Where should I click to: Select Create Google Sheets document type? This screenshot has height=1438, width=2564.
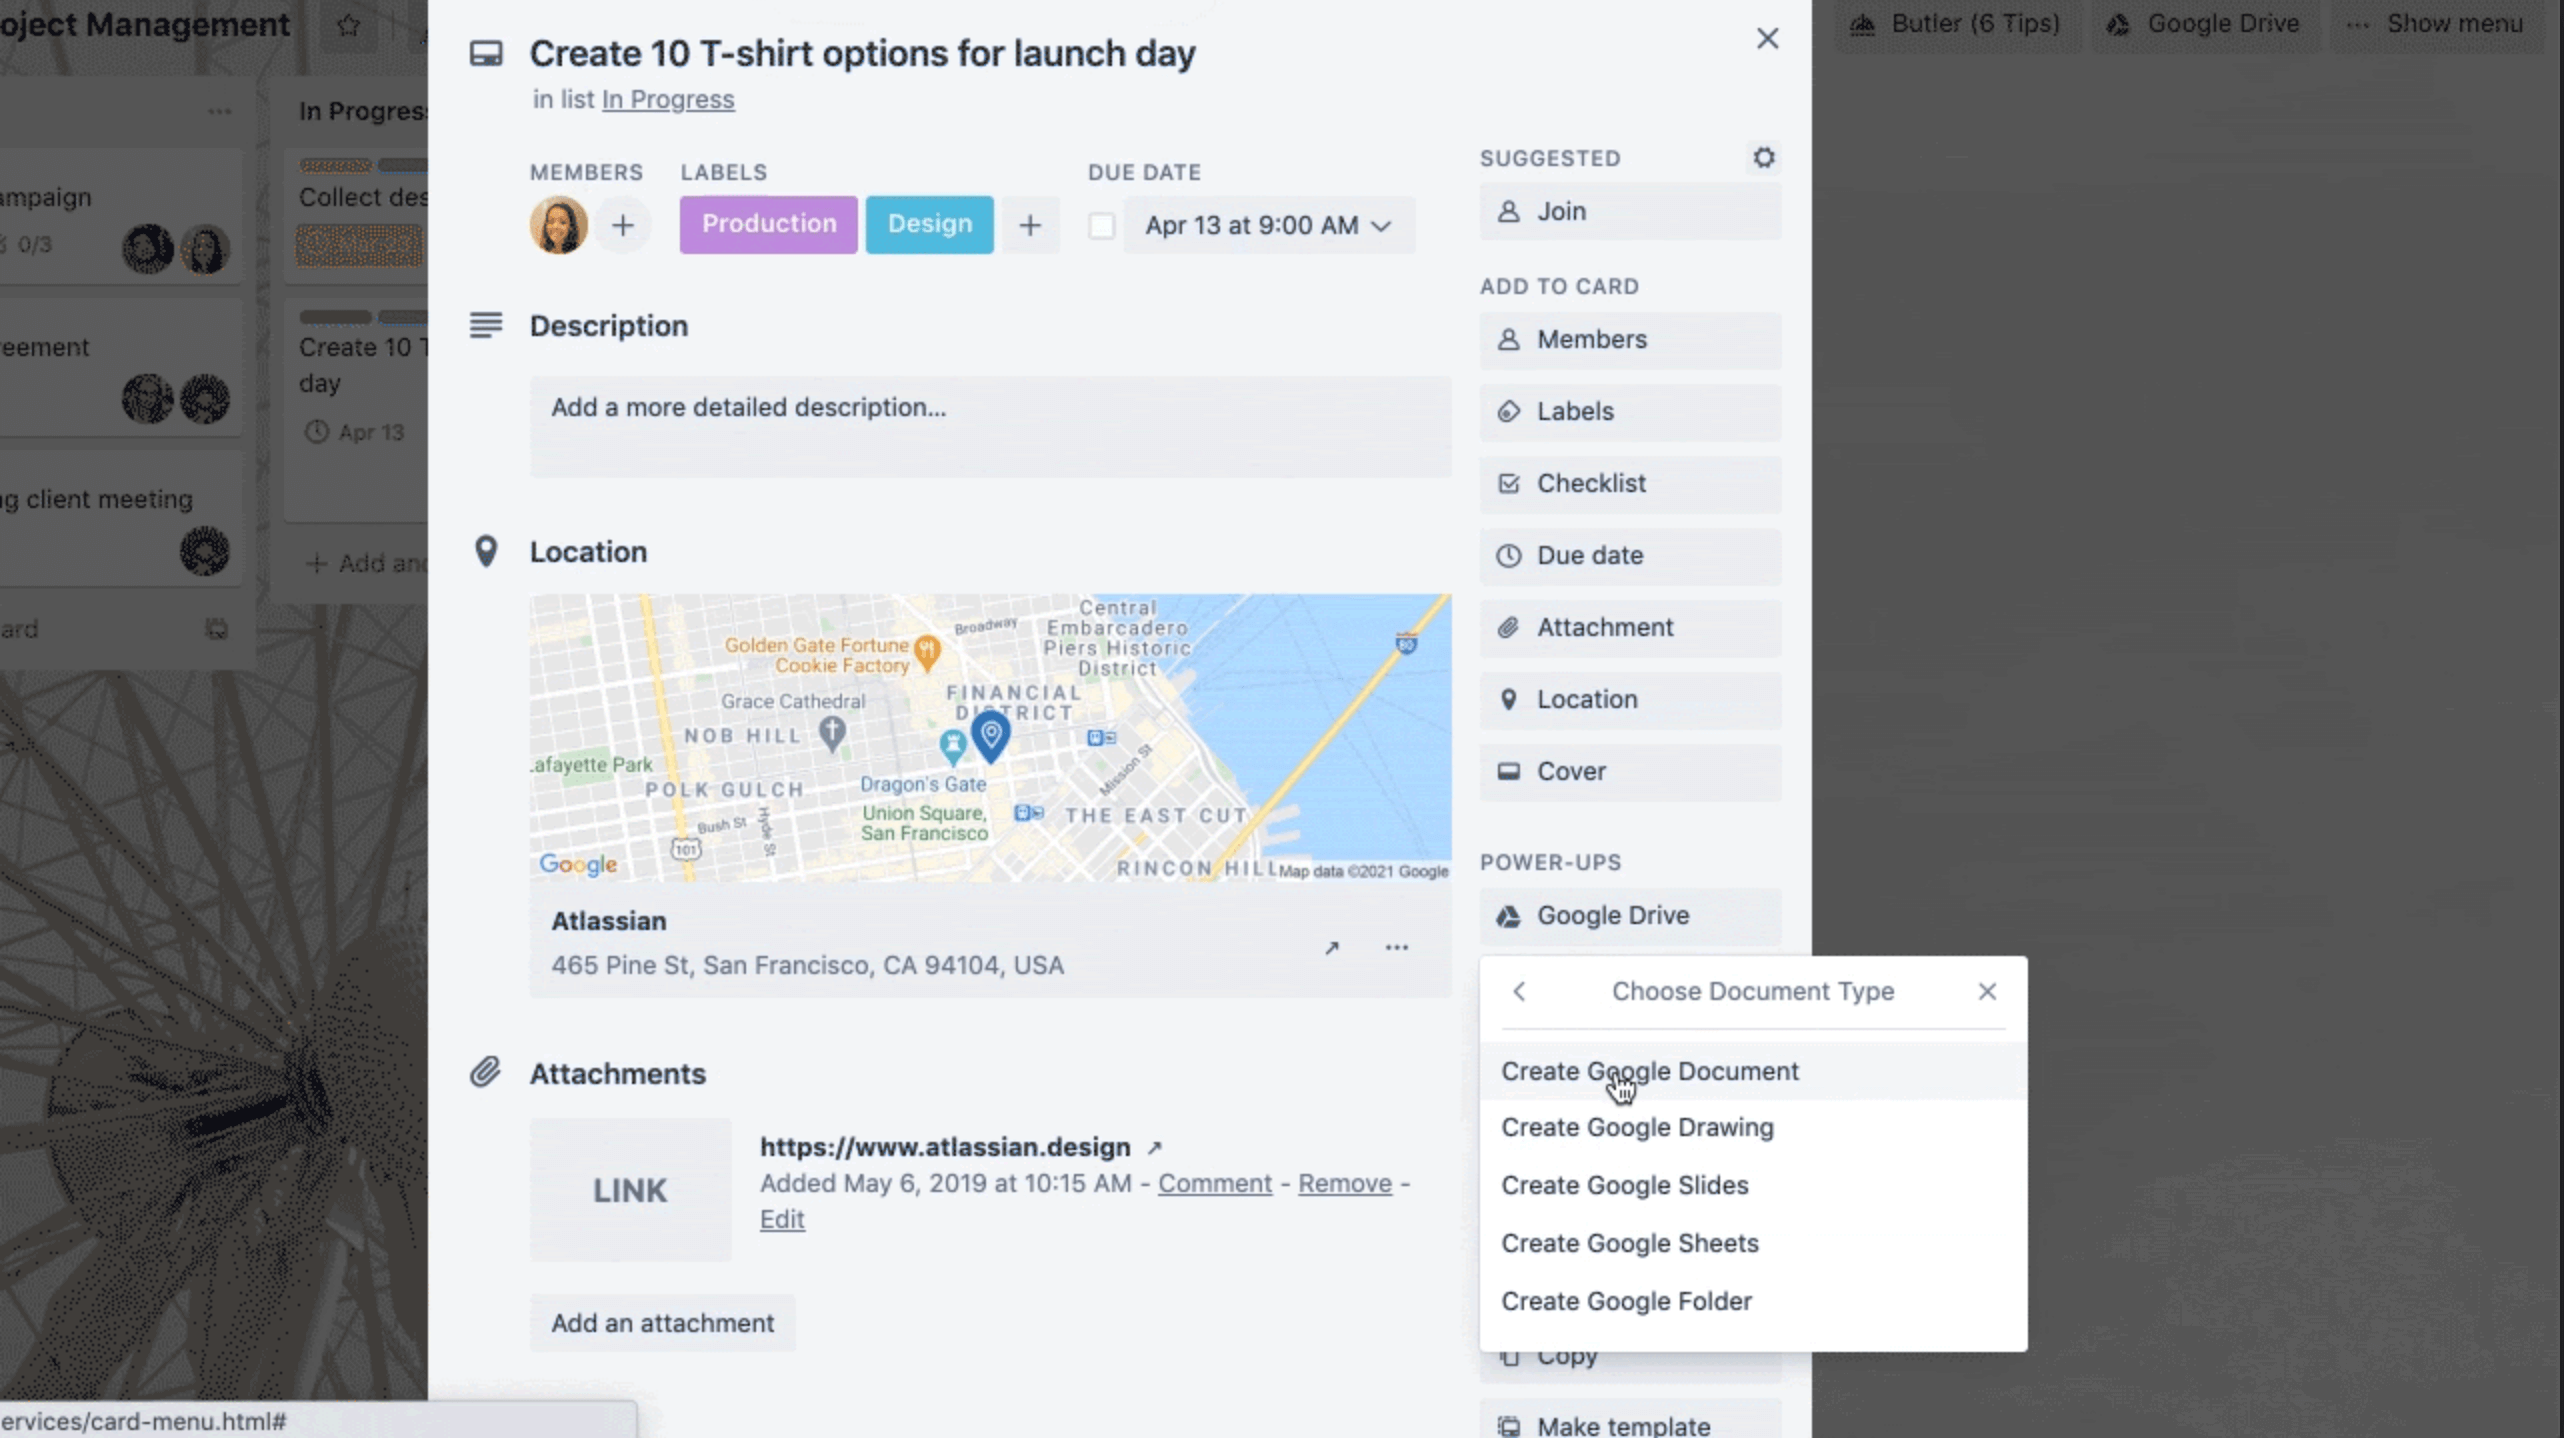[1629, 1243]
